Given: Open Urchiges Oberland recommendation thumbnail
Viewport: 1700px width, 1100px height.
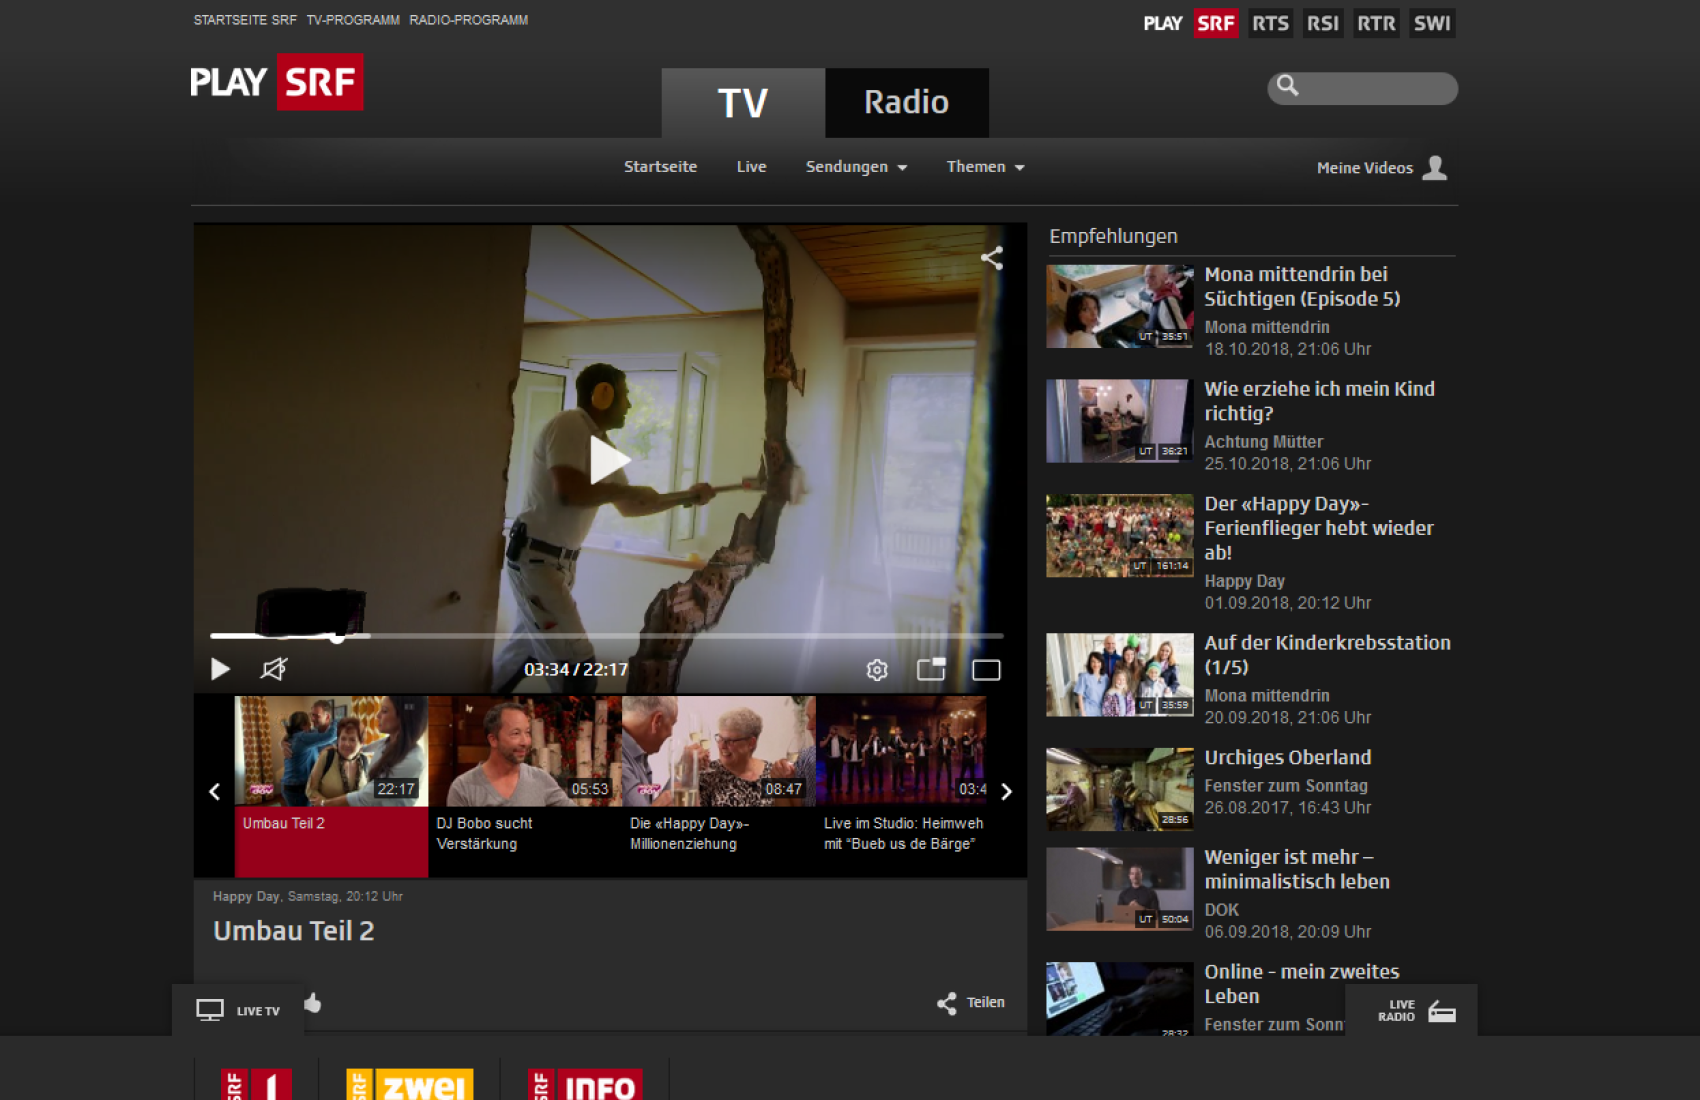Looking at the screenshot, I should coord(1120,789).
